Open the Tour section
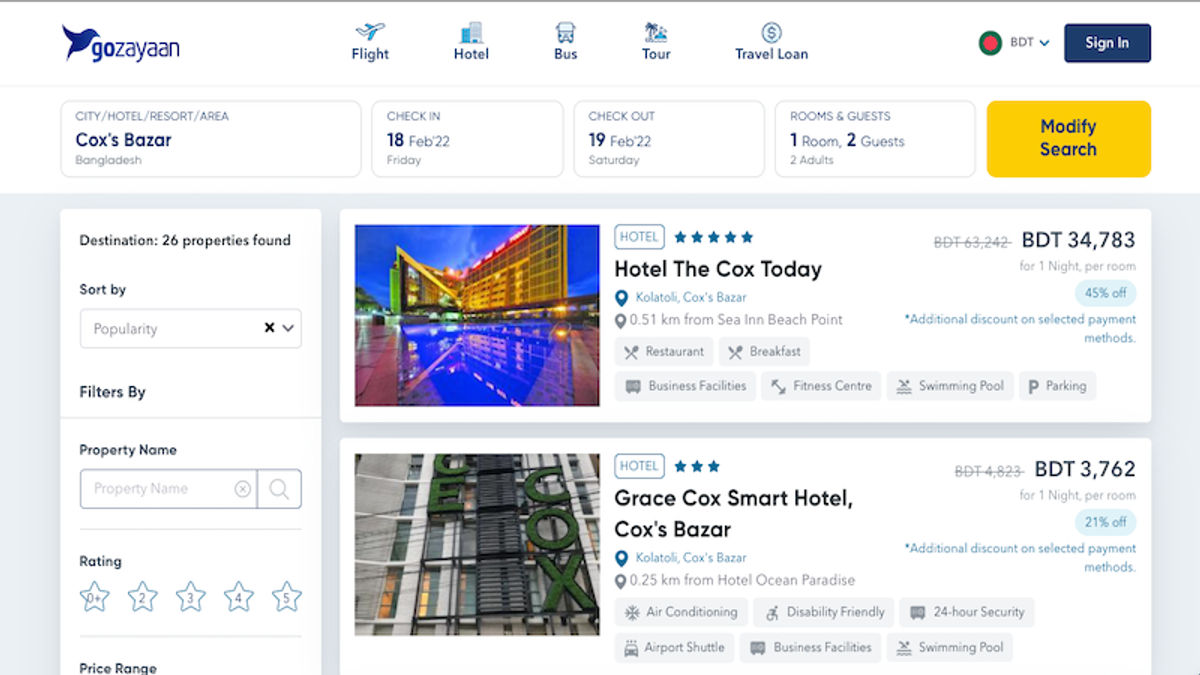 point(654,40)
